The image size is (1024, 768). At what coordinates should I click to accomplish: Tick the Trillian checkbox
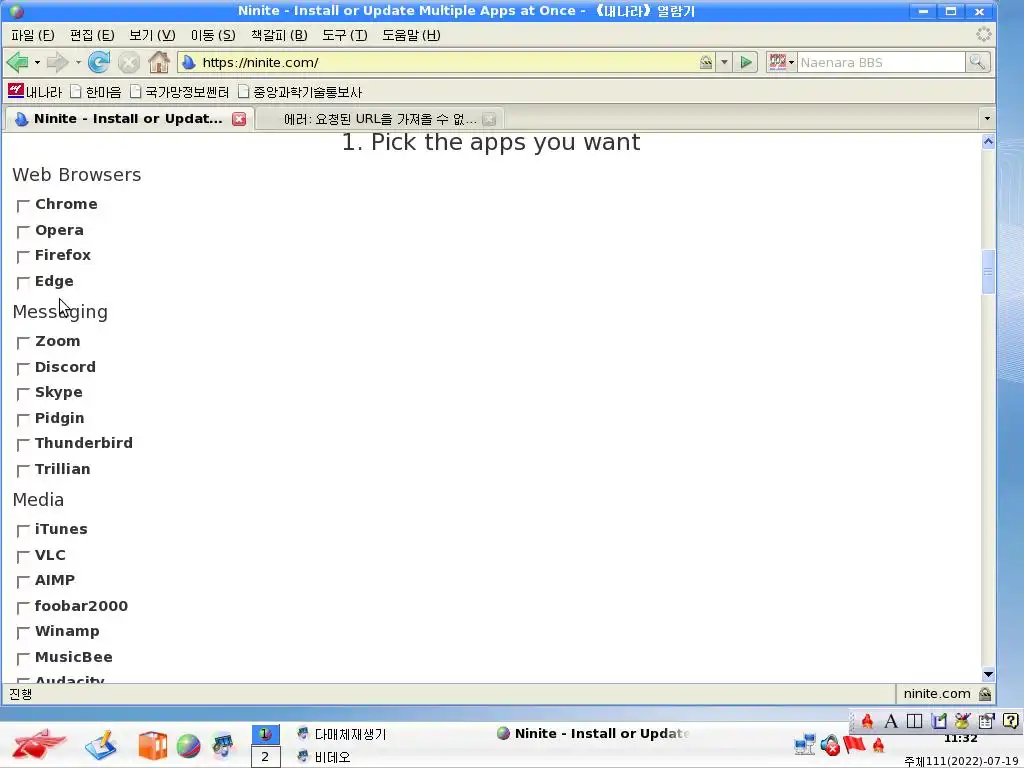coord(23,471)
